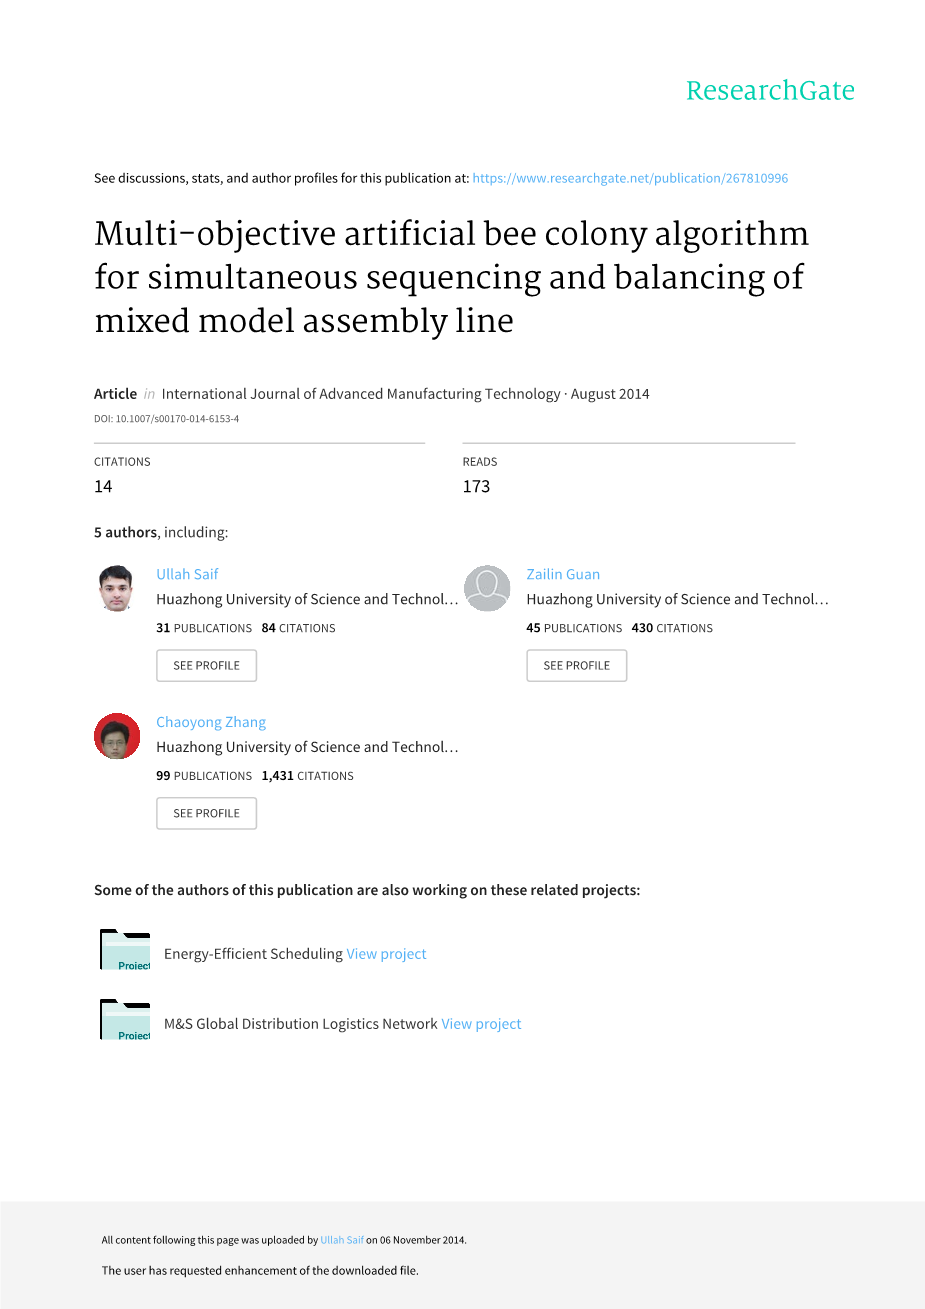Click the Ullah Saif uploader link in footer

click(x=342, y=1240)
